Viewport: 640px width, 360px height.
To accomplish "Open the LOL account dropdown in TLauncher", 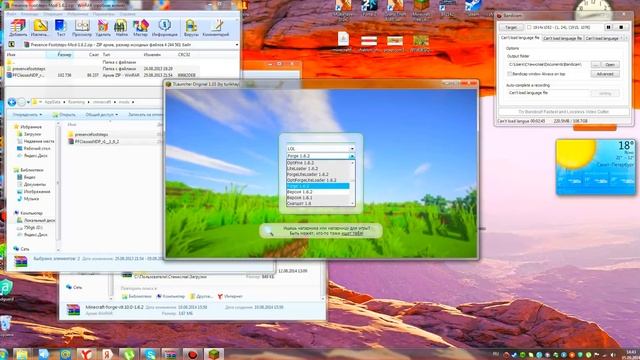I will [352, 149].
